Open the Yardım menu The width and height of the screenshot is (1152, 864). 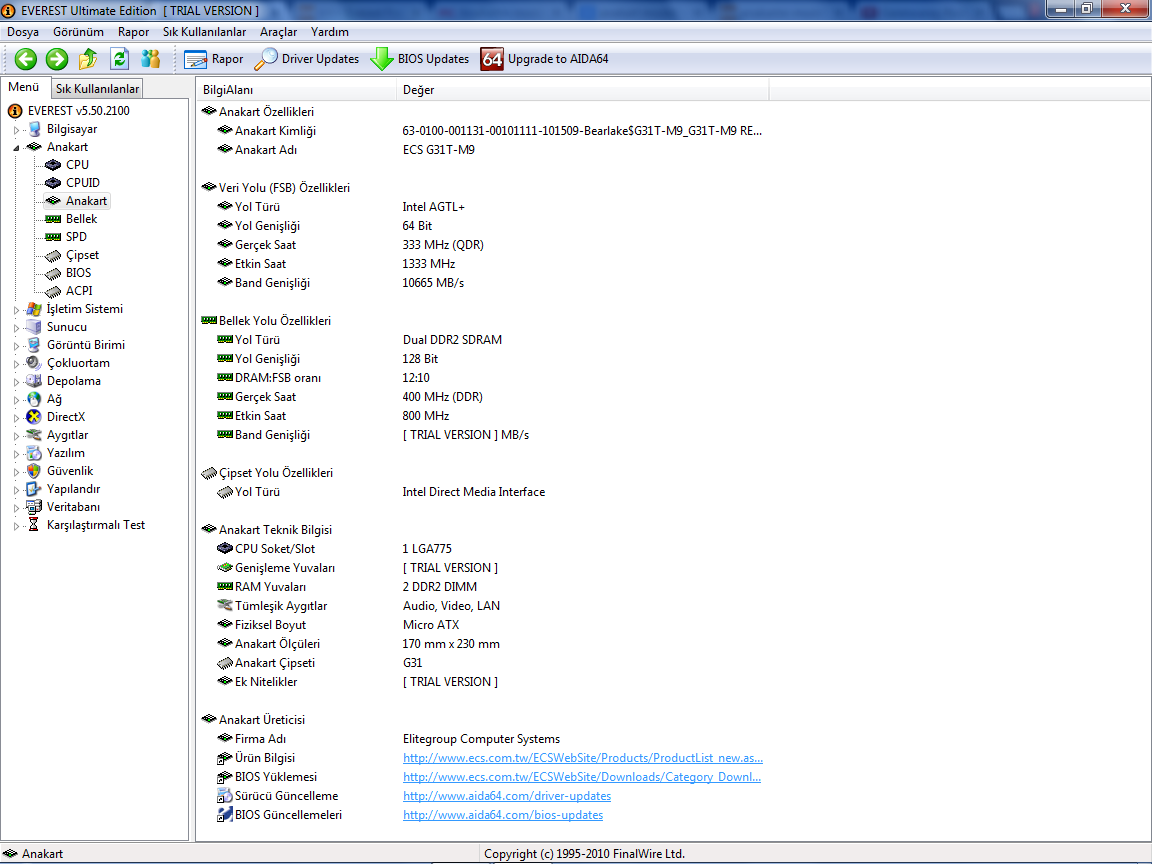330,32
